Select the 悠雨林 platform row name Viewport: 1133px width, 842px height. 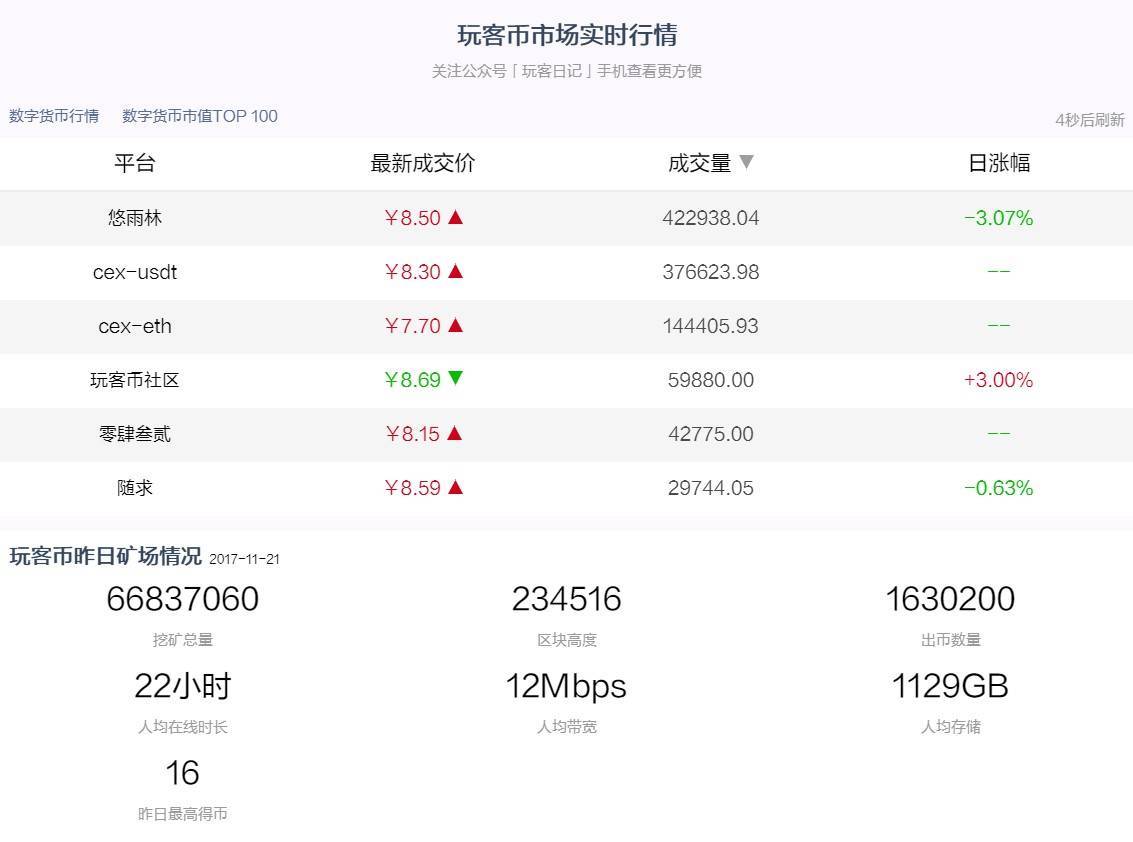(135, 218)
